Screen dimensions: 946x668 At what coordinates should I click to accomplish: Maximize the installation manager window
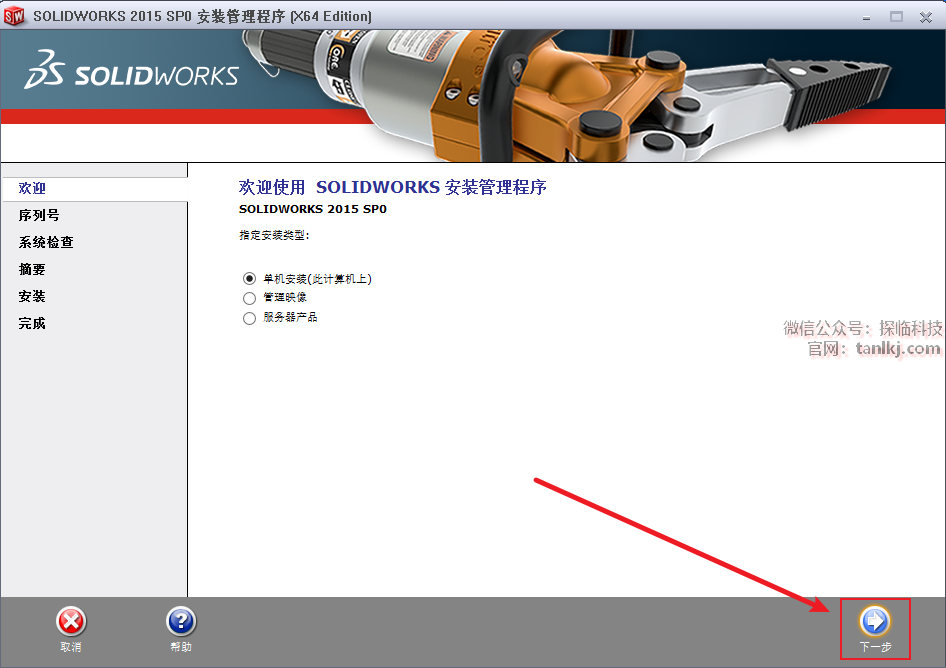click(x=897, y=17)
